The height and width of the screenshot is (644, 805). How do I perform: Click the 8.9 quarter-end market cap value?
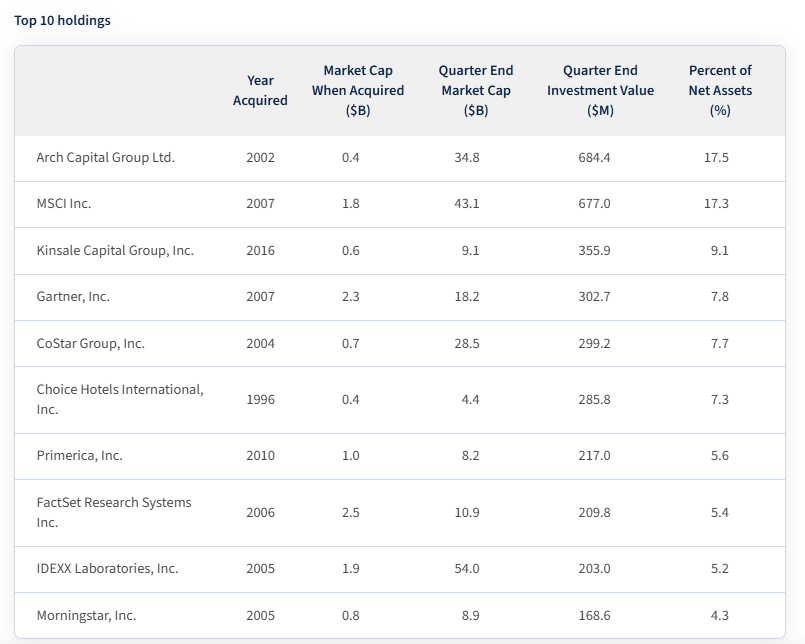click(x=470, y=615)
